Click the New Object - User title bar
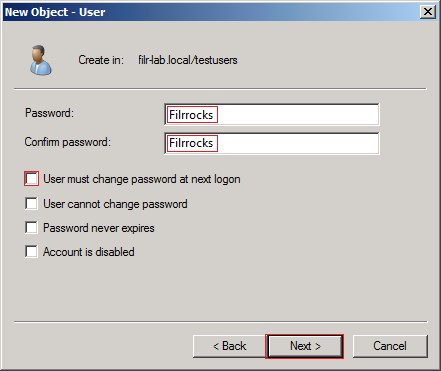The image size is (441, 371). 211,12
